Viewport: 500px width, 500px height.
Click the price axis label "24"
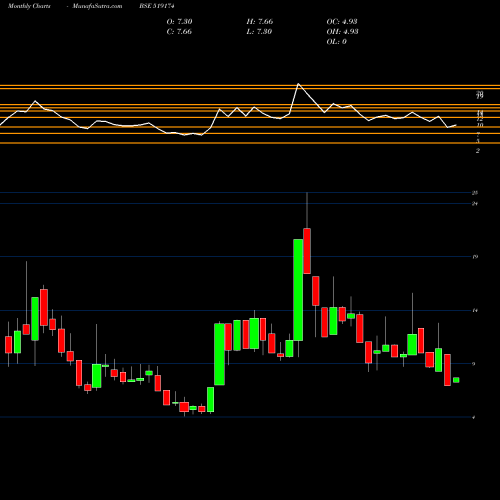[x=475, y=204]
